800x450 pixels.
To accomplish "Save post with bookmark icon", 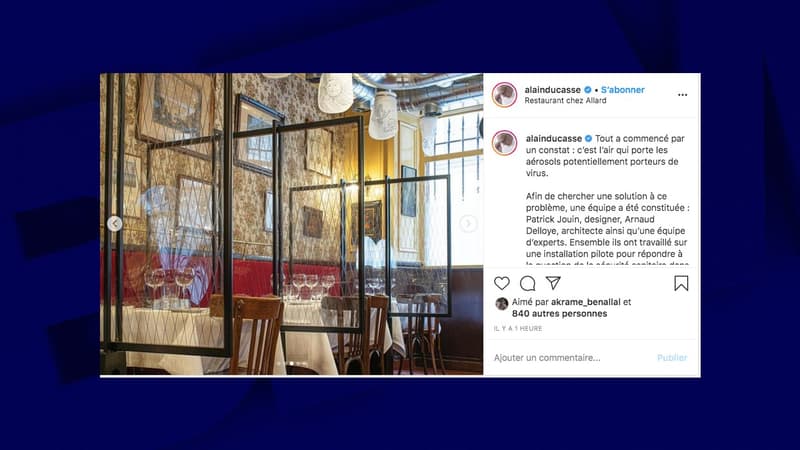I will coord(681,283).
